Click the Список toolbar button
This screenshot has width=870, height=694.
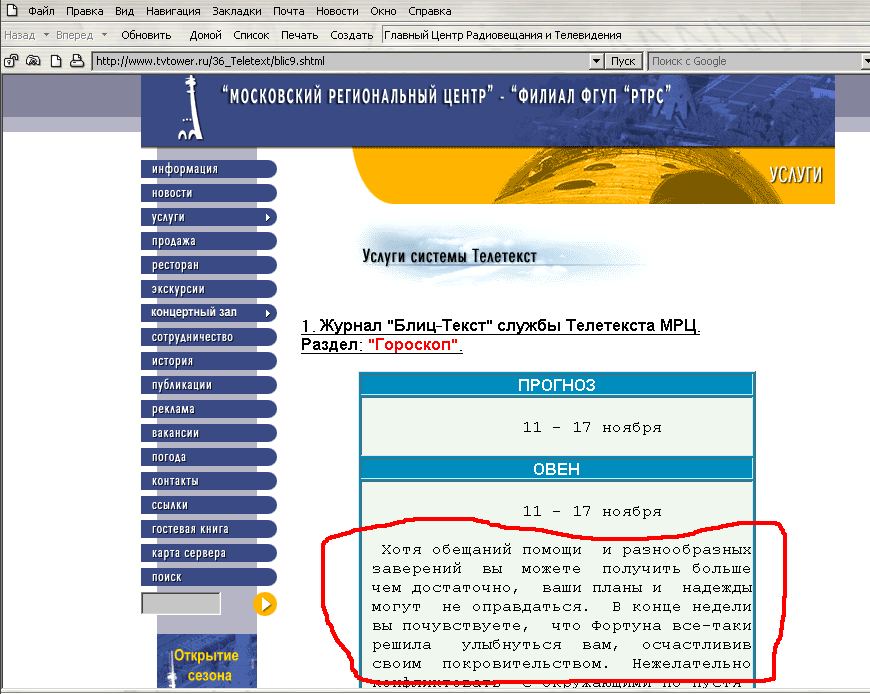[251, 35]
